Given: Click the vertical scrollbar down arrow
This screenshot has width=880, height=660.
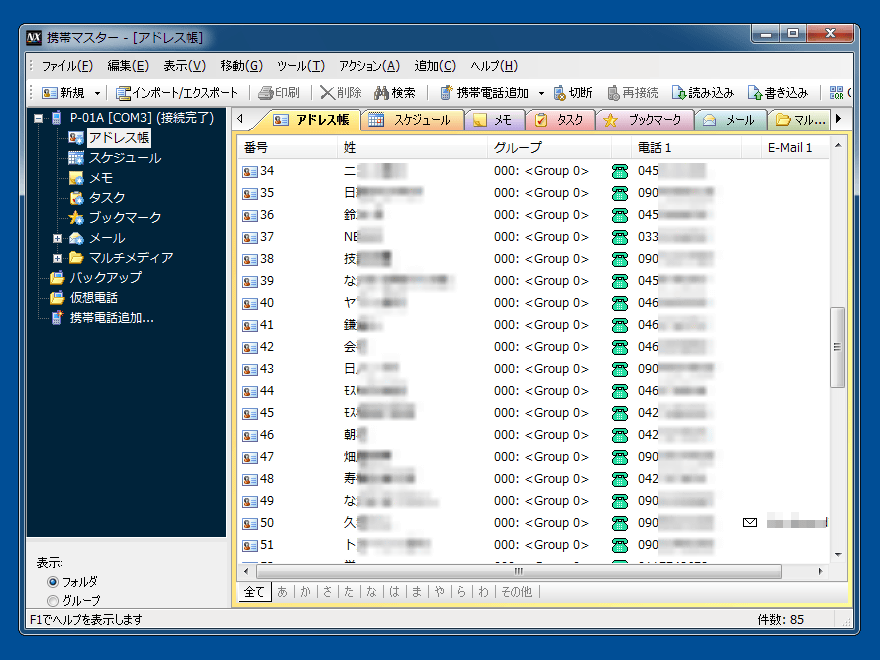Looking at the screenshot, I should [837, 554].
